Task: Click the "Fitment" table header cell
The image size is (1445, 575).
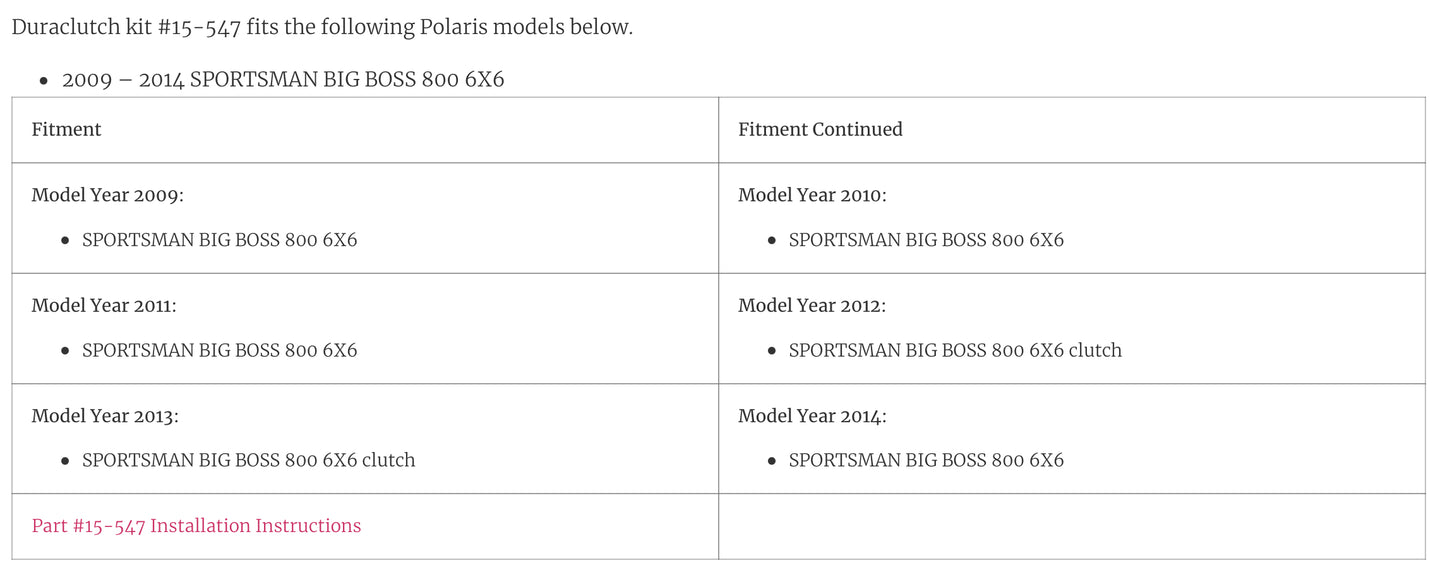Action: [x=66, y=130]
